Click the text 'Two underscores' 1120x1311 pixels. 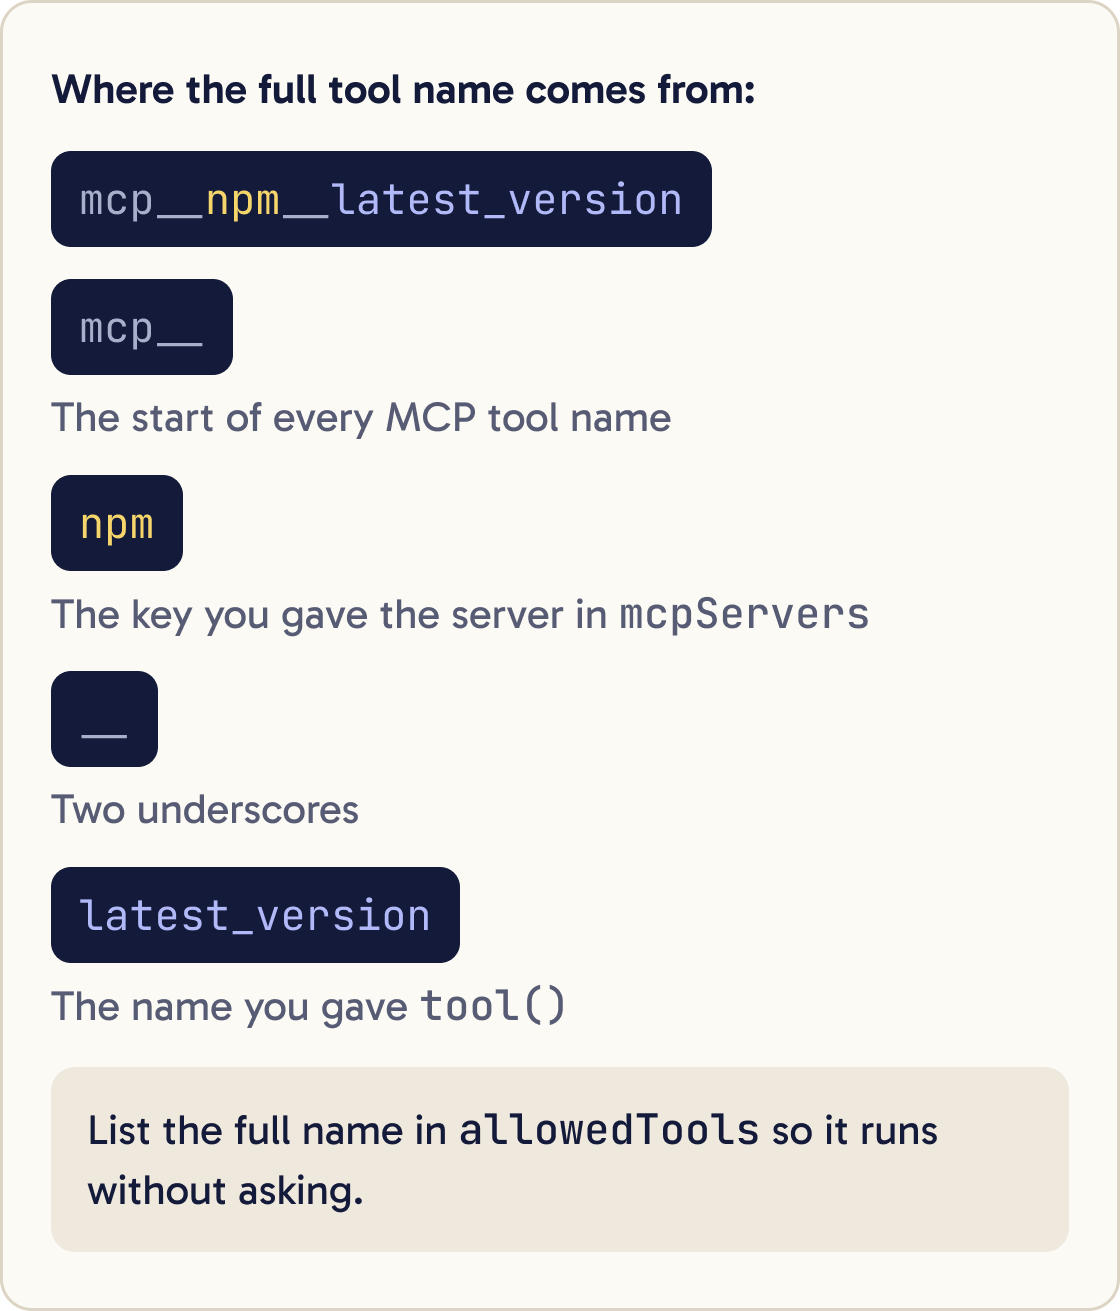[x=205, y=810]
